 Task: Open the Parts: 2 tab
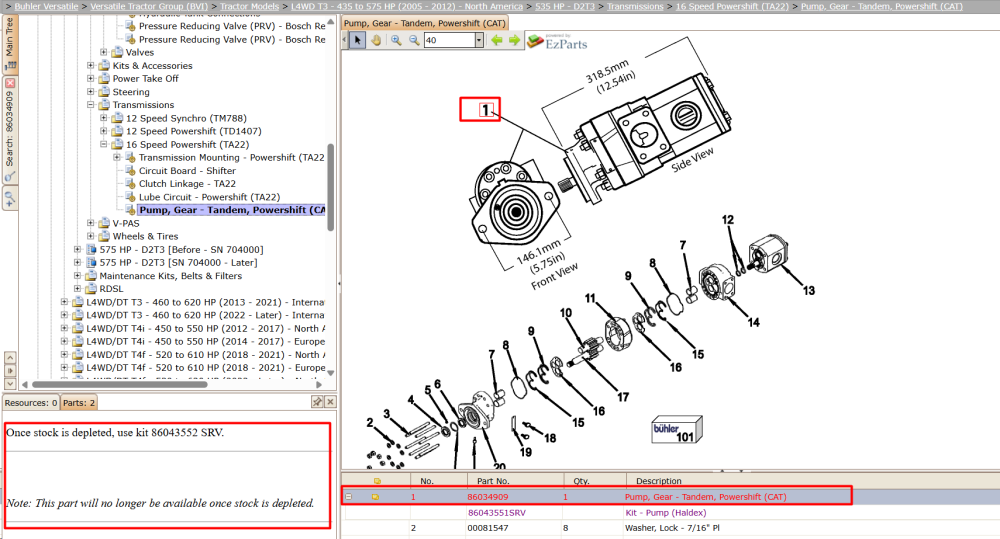point(79,402)
